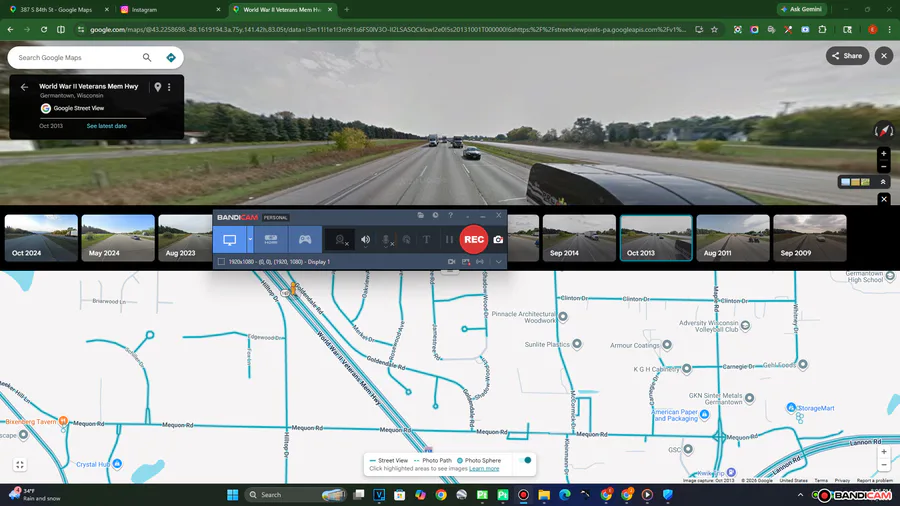
Task: Click the Street View compass
Action: (x=884, y=131)
